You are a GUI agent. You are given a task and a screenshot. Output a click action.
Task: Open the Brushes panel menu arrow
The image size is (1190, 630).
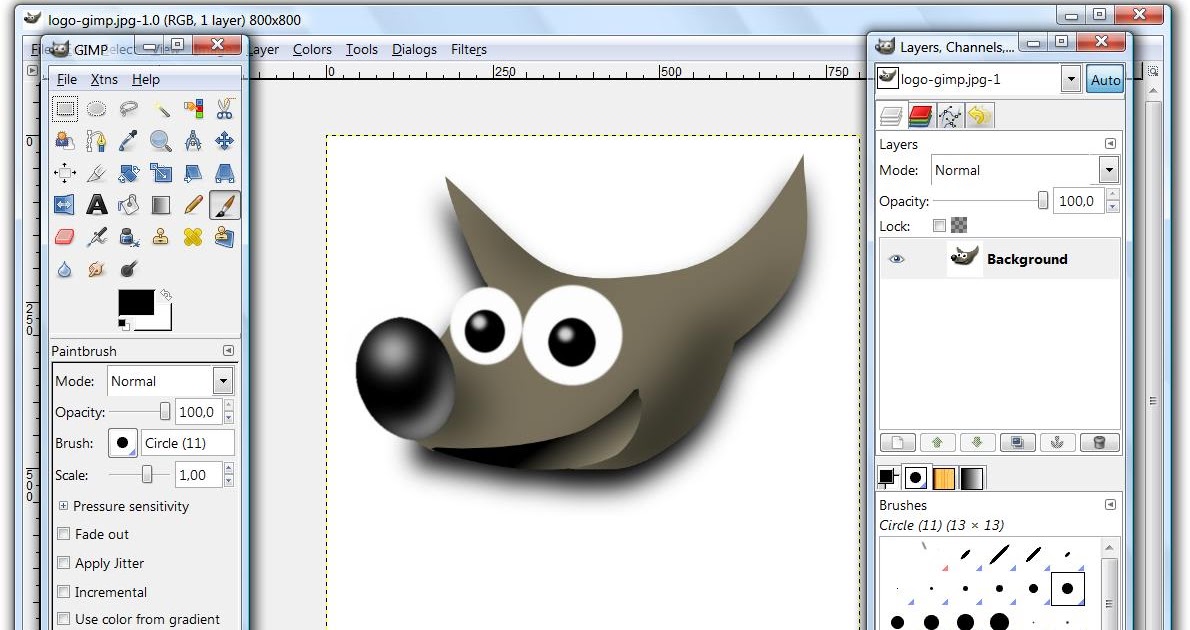point(1110,505)
